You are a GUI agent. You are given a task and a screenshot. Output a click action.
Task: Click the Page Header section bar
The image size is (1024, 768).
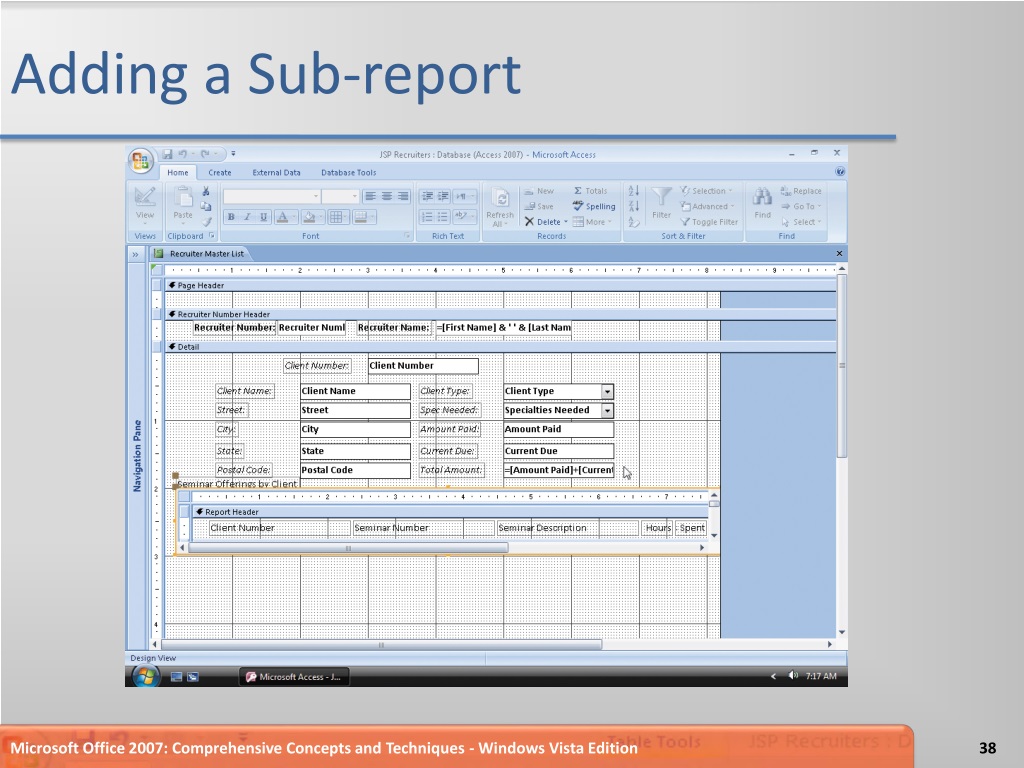click(x=500, y=285)
